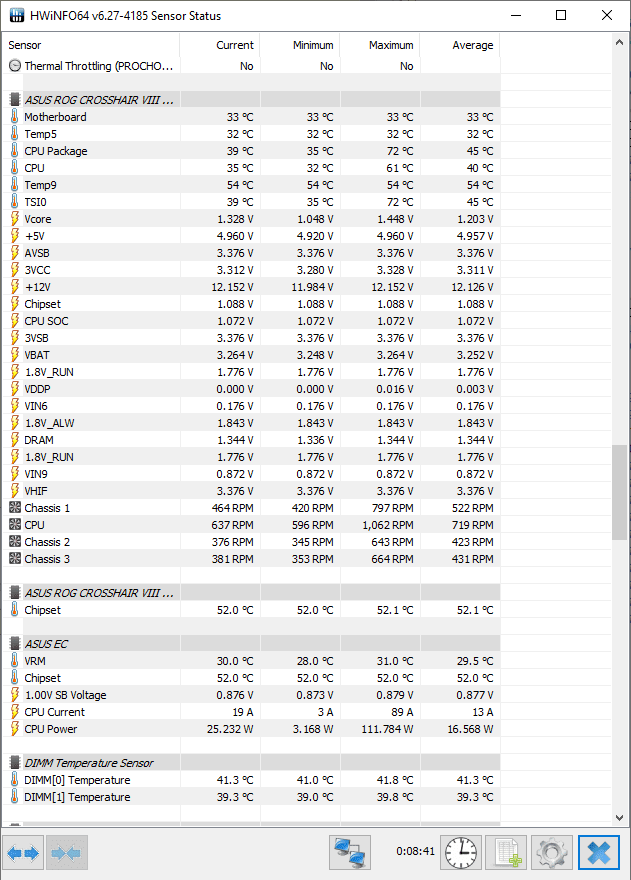The height and width of the screenshot is (880, 631).
Task: Select the 1.00V SB Voltage row
Action: 251,695
